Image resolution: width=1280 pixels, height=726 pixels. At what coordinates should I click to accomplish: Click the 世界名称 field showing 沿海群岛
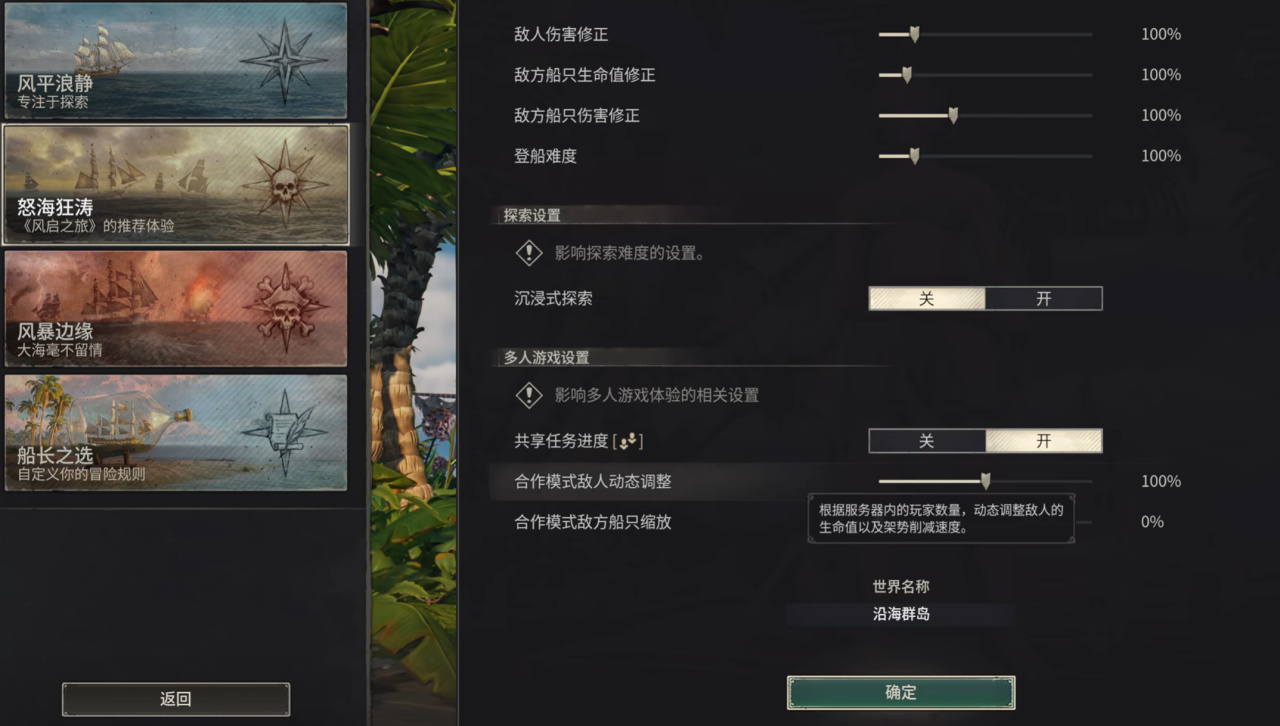(x=901, y=614)
